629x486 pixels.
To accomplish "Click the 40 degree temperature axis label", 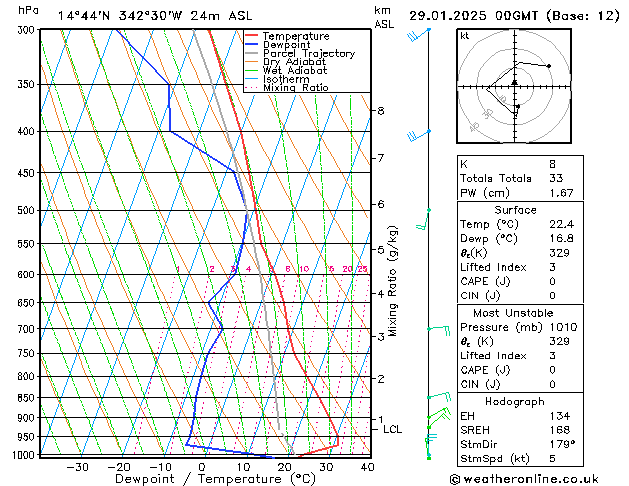I will 367,467.
